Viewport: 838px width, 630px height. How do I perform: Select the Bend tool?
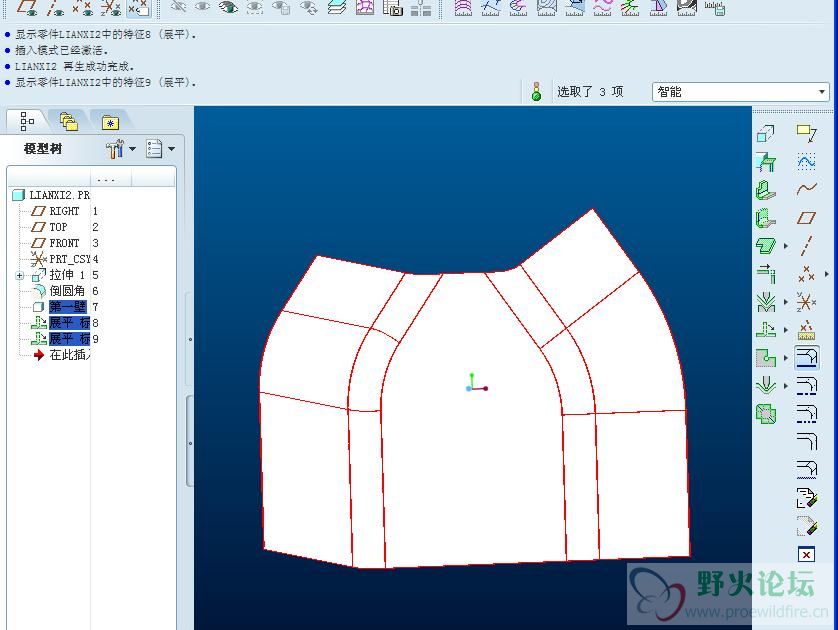coord(765,302)
